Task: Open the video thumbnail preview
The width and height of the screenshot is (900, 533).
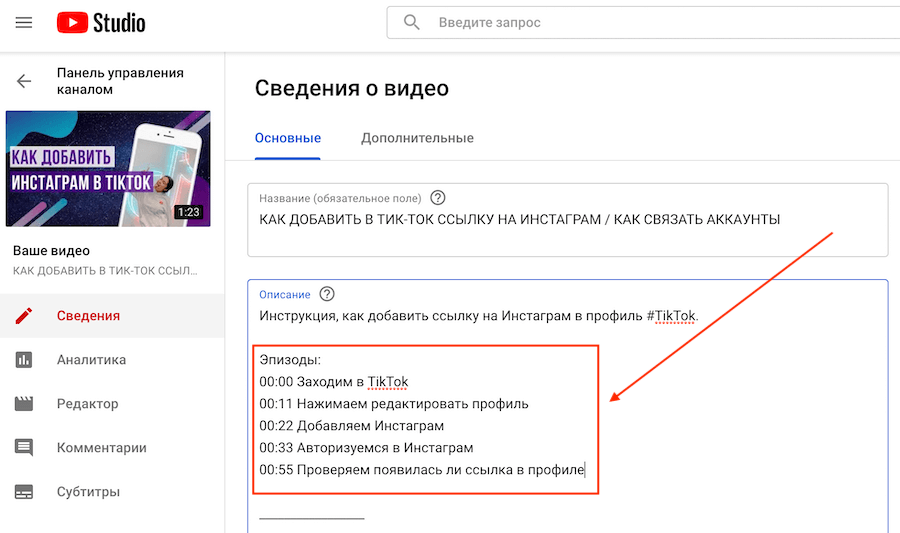Action: (108, 169)
